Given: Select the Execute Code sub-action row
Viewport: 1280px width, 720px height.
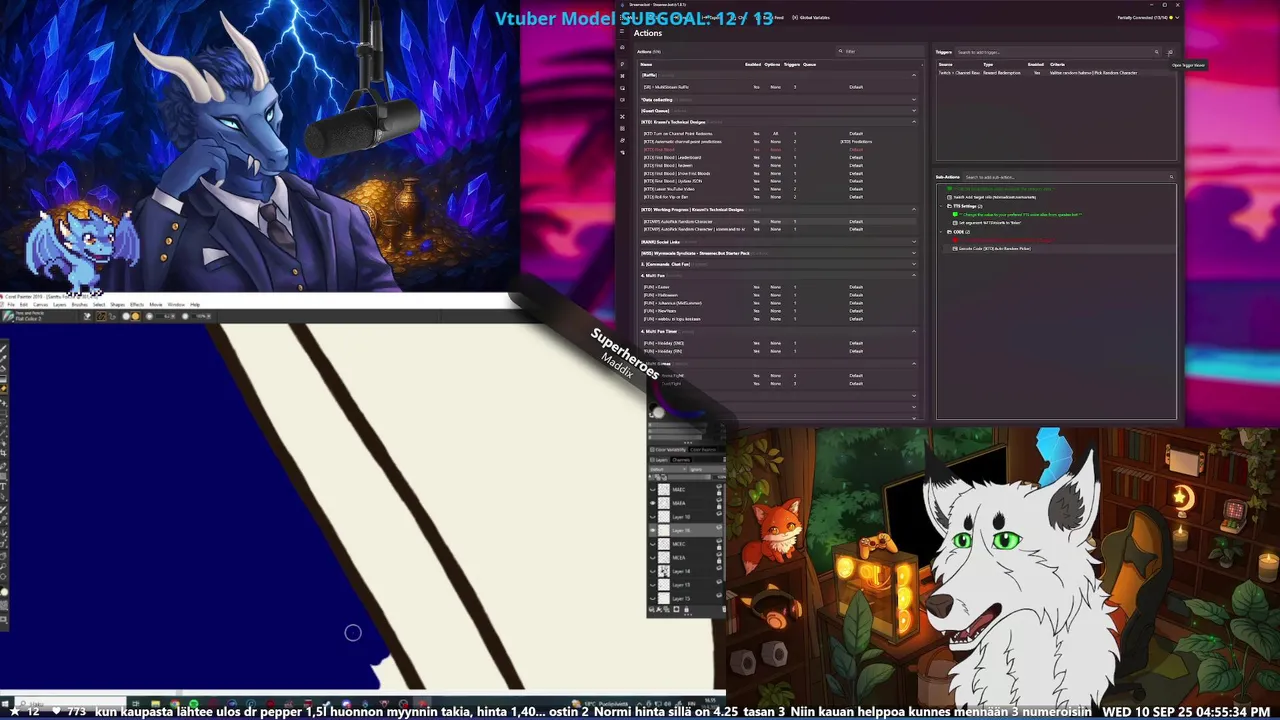Looking at the screenshot, I should (1060, 248).
